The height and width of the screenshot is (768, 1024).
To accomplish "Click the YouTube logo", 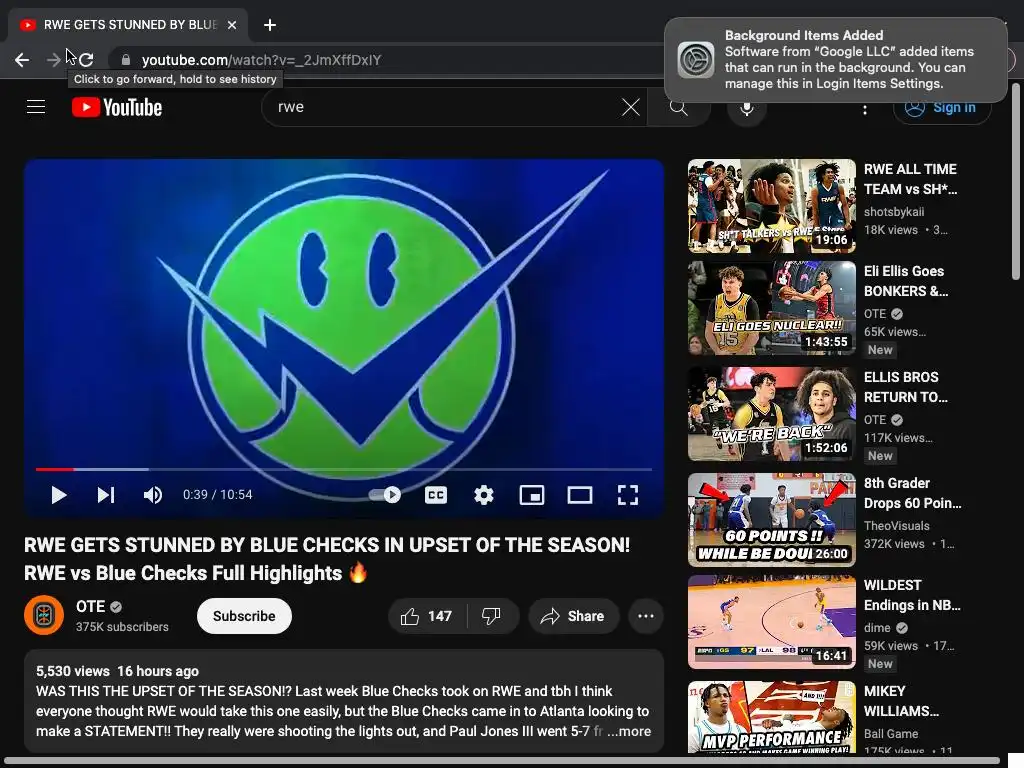I will coord(117,107).
